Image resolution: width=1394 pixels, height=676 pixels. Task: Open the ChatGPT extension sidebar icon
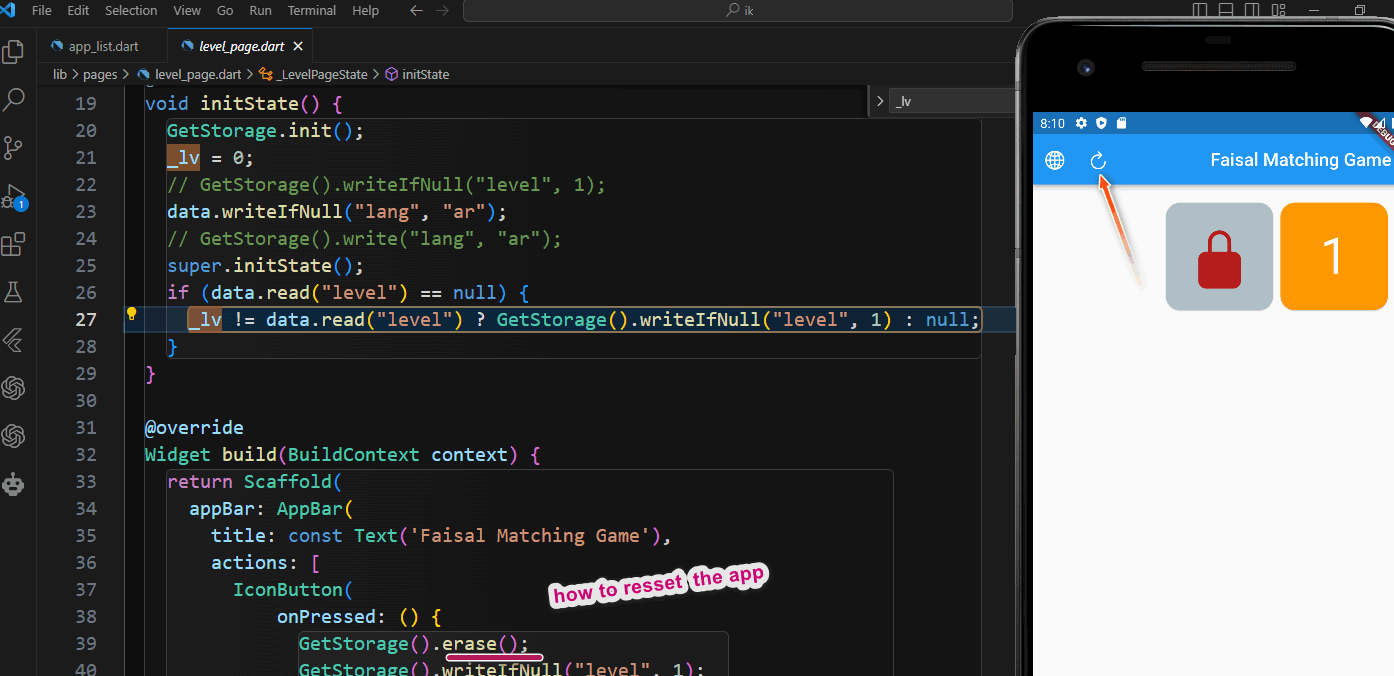(x=14, y=388)
